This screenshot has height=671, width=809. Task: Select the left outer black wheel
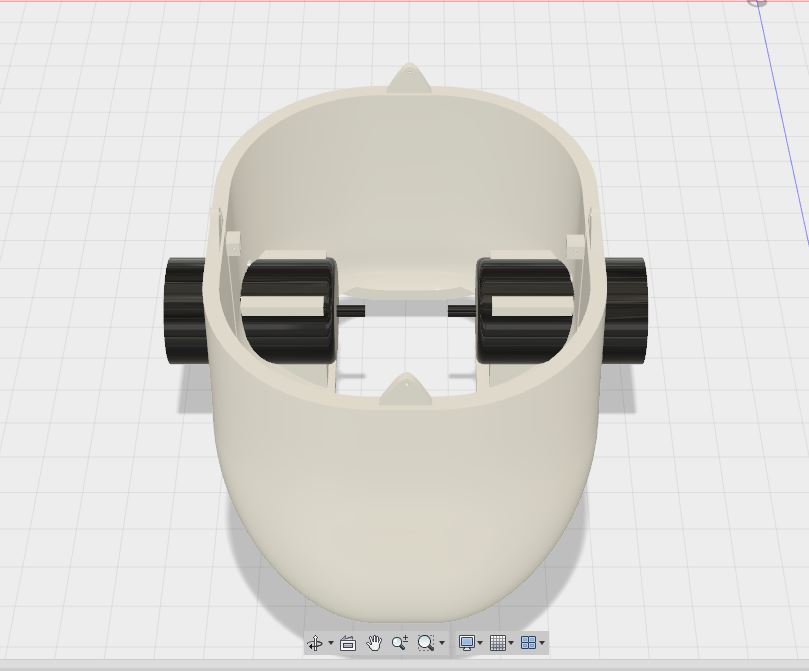(185, 311)
